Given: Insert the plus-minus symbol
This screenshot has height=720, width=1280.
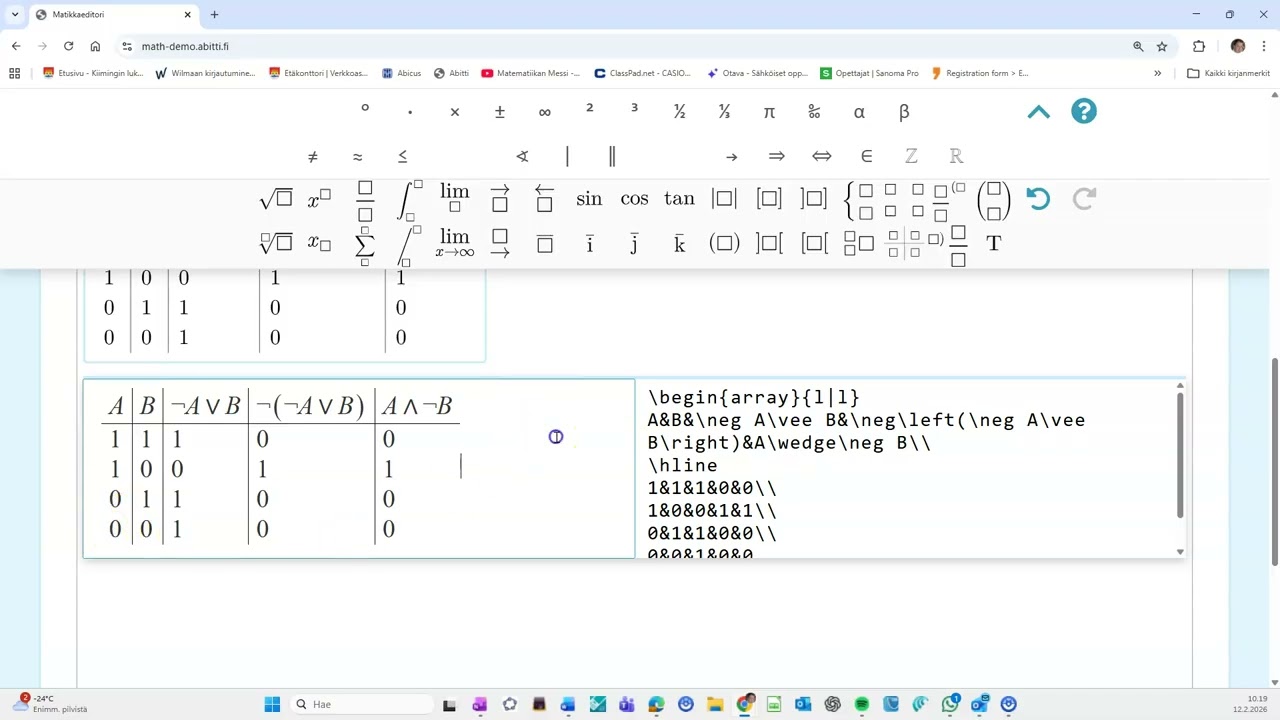Looking at the screenshot, I should tap(499, 112).
